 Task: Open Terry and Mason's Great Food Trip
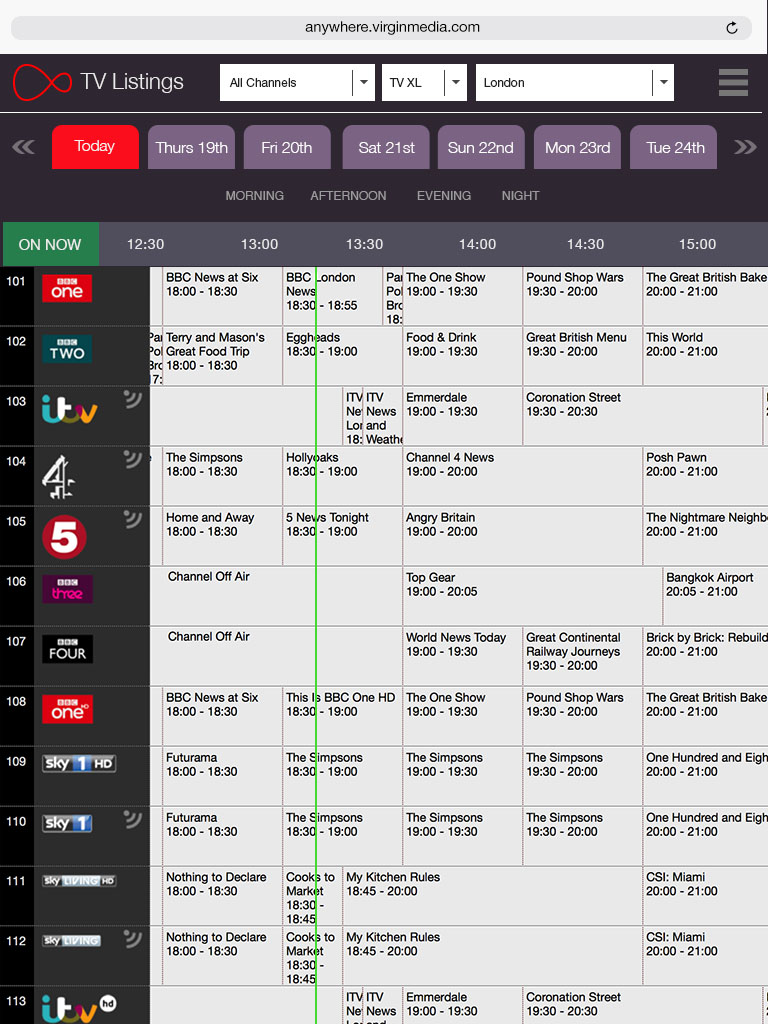pos(222,356)
